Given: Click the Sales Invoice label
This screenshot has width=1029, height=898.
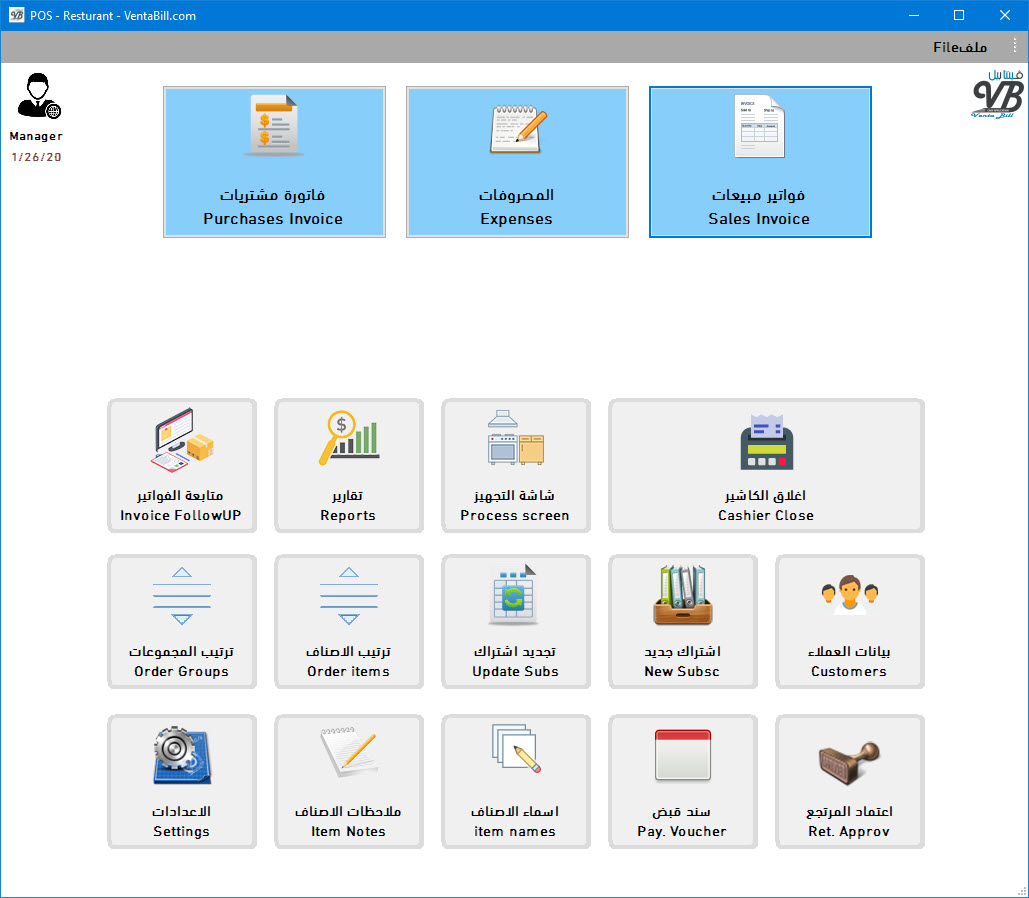Looking at the screenshot, I should click(759, 219).
